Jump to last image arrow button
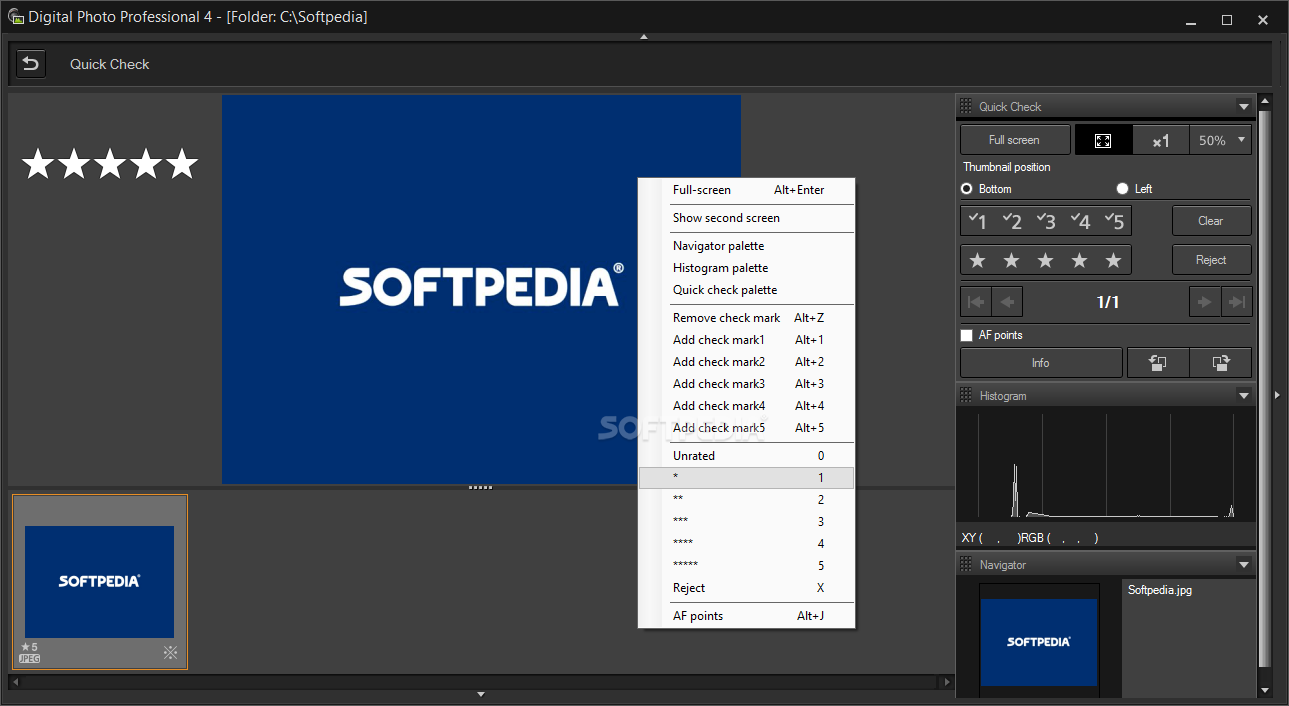 [x=1237, y=302]
